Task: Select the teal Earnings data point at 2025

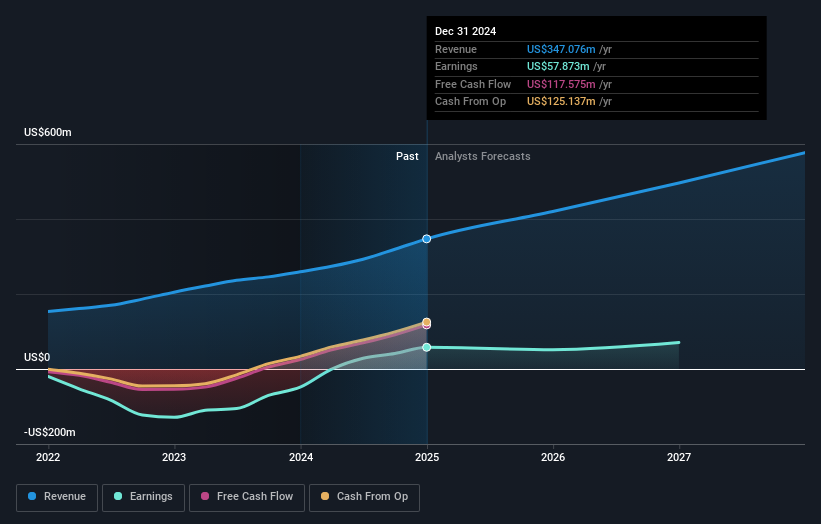Action: coord(427,347)
